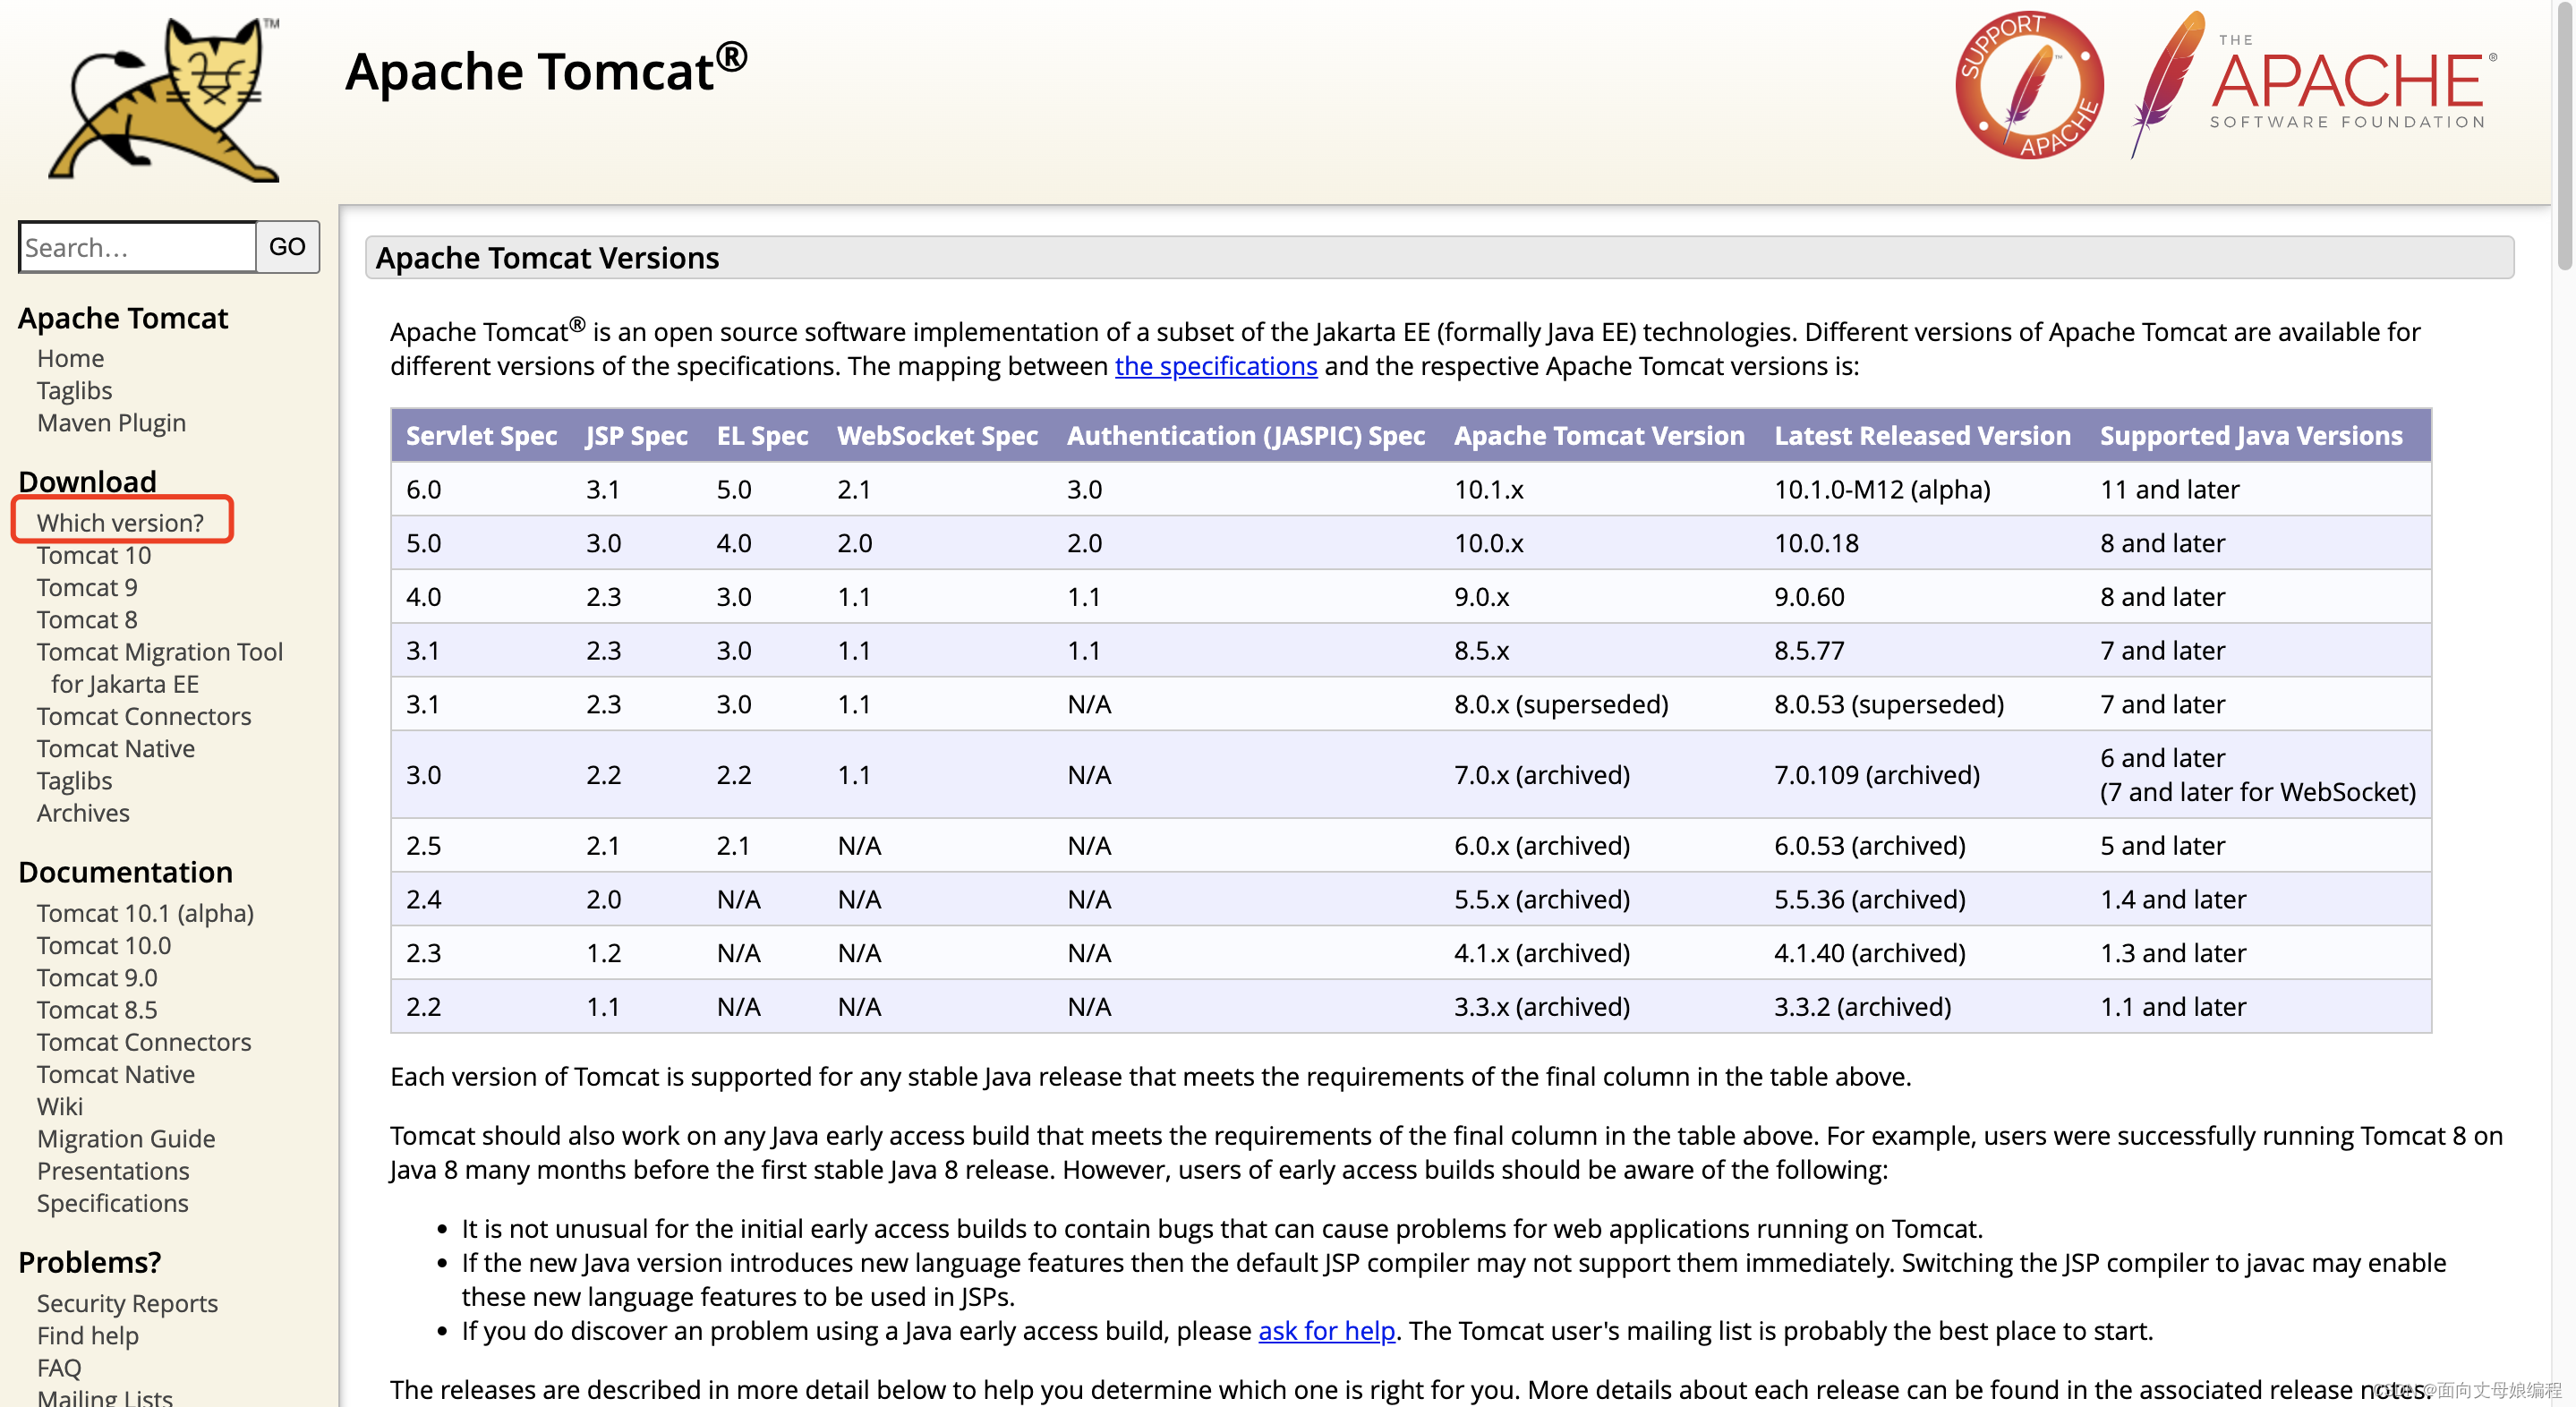Click the Servlet Spec column header

coord(481,435)
